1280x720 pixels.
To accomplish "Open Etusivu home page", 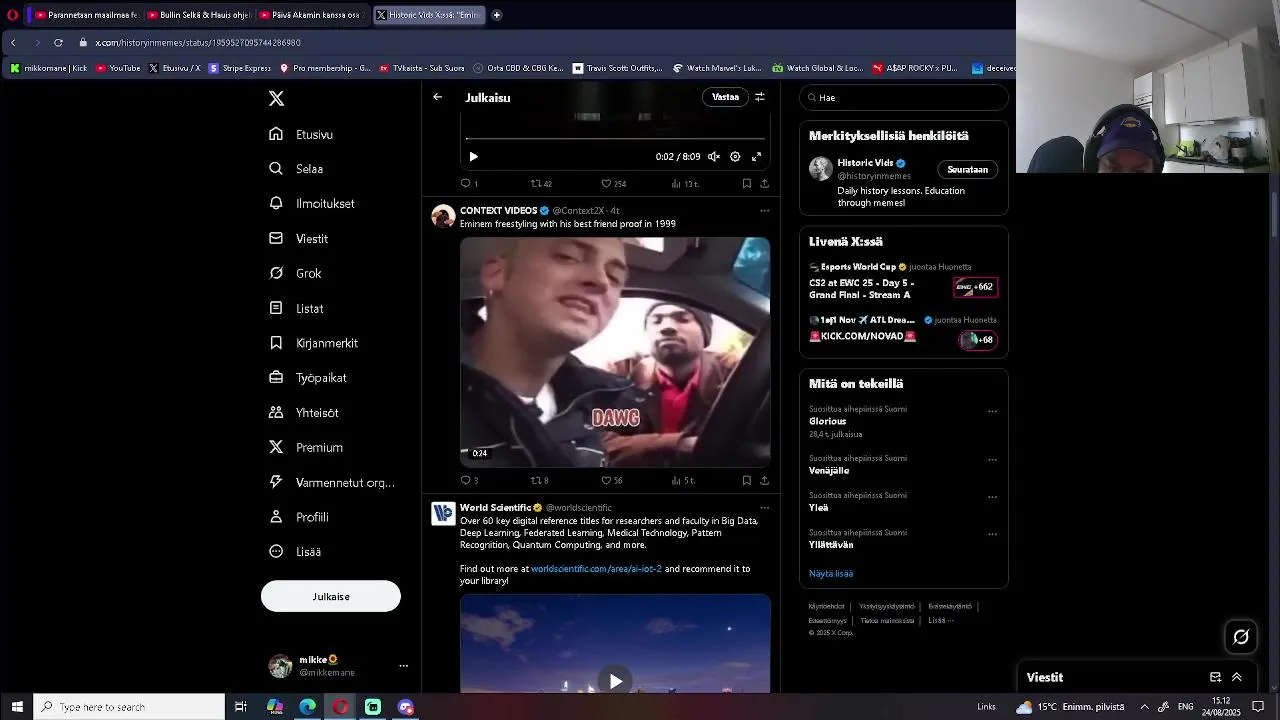I will [301, 134].
